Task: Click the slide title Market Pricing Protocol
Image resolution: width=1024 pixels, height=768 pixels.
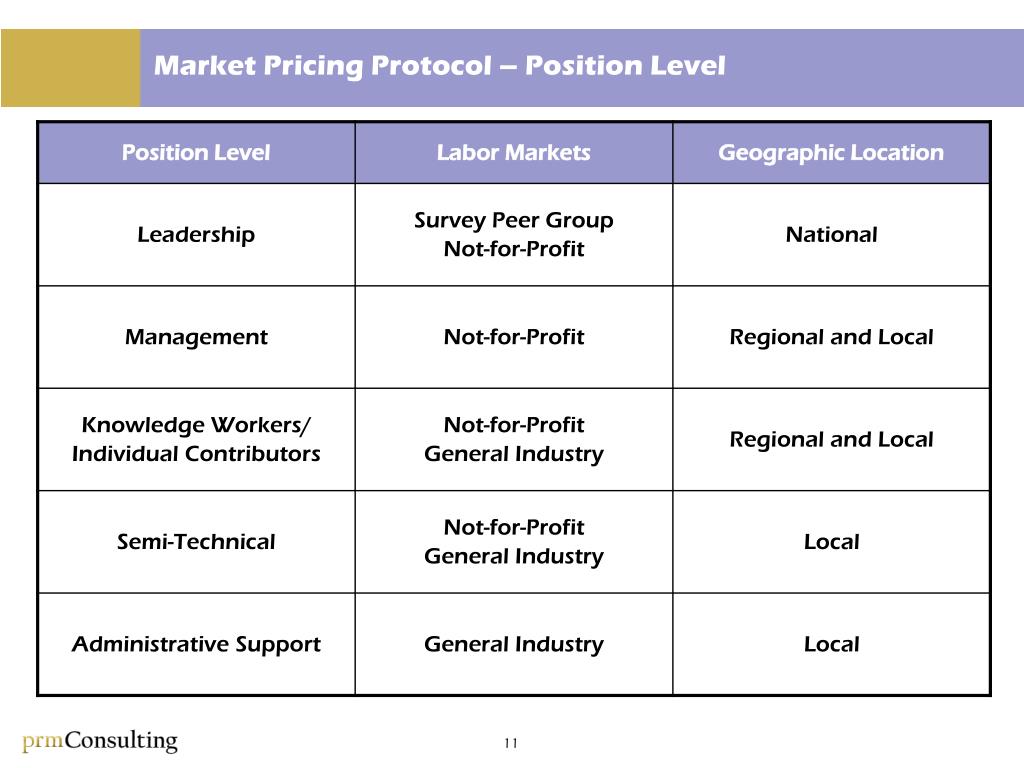Action: pyautogui.click(x=440, y=65)
